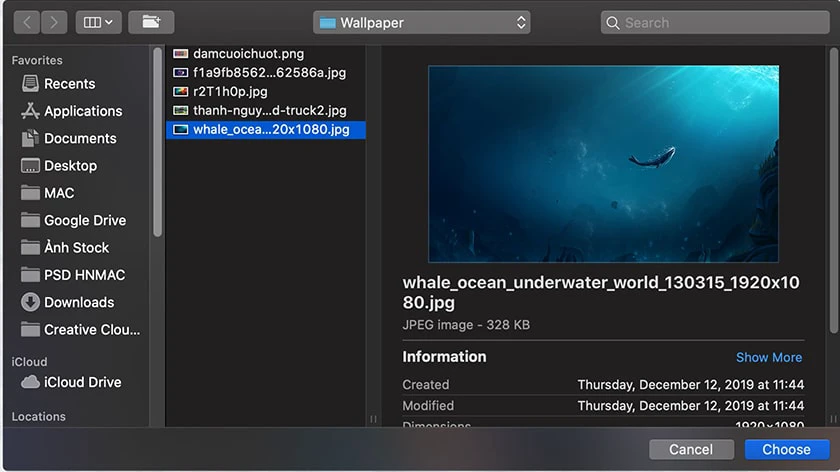Go forward with the right arrow button
This screenshot has width=840, height=472.
pos(54,23)
